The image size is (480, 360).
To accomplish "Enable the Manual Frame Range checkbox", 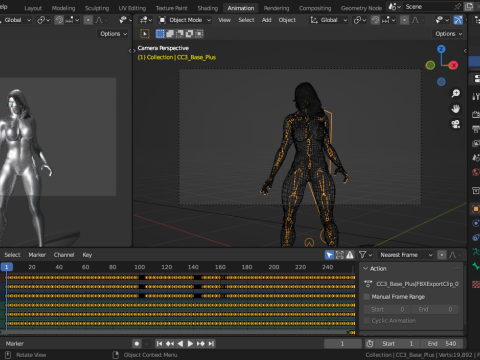I will pos(367,297).
